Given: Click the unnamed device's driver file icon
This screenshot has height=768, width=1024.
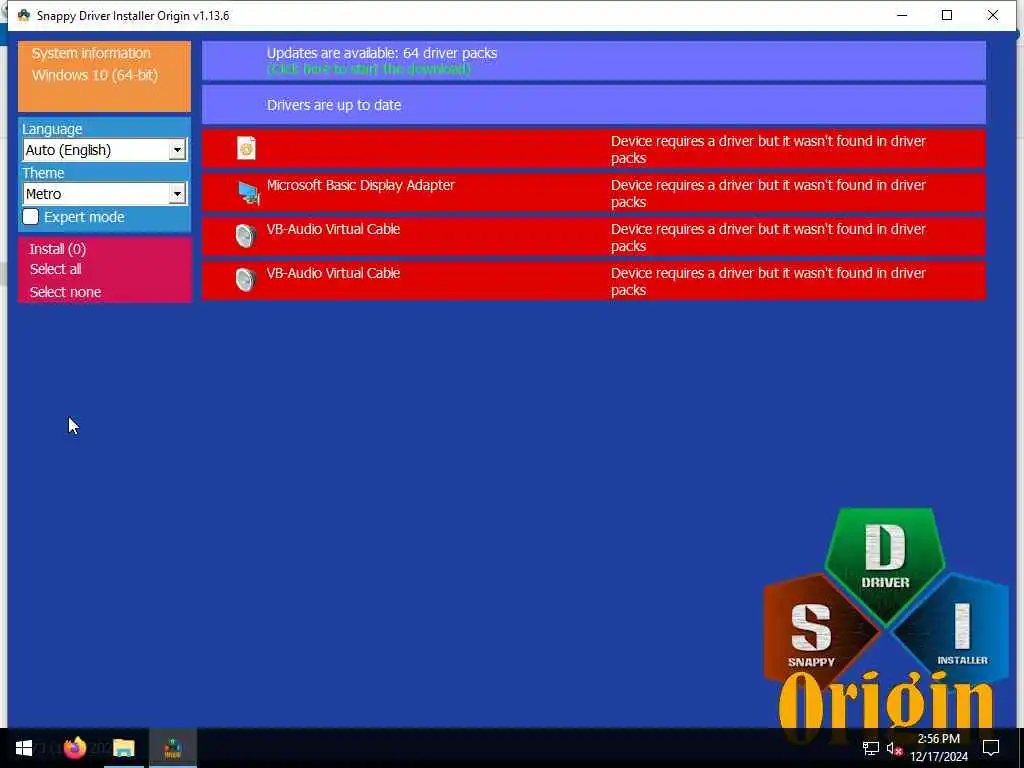Looking at the screenshot, I should 246,149.
